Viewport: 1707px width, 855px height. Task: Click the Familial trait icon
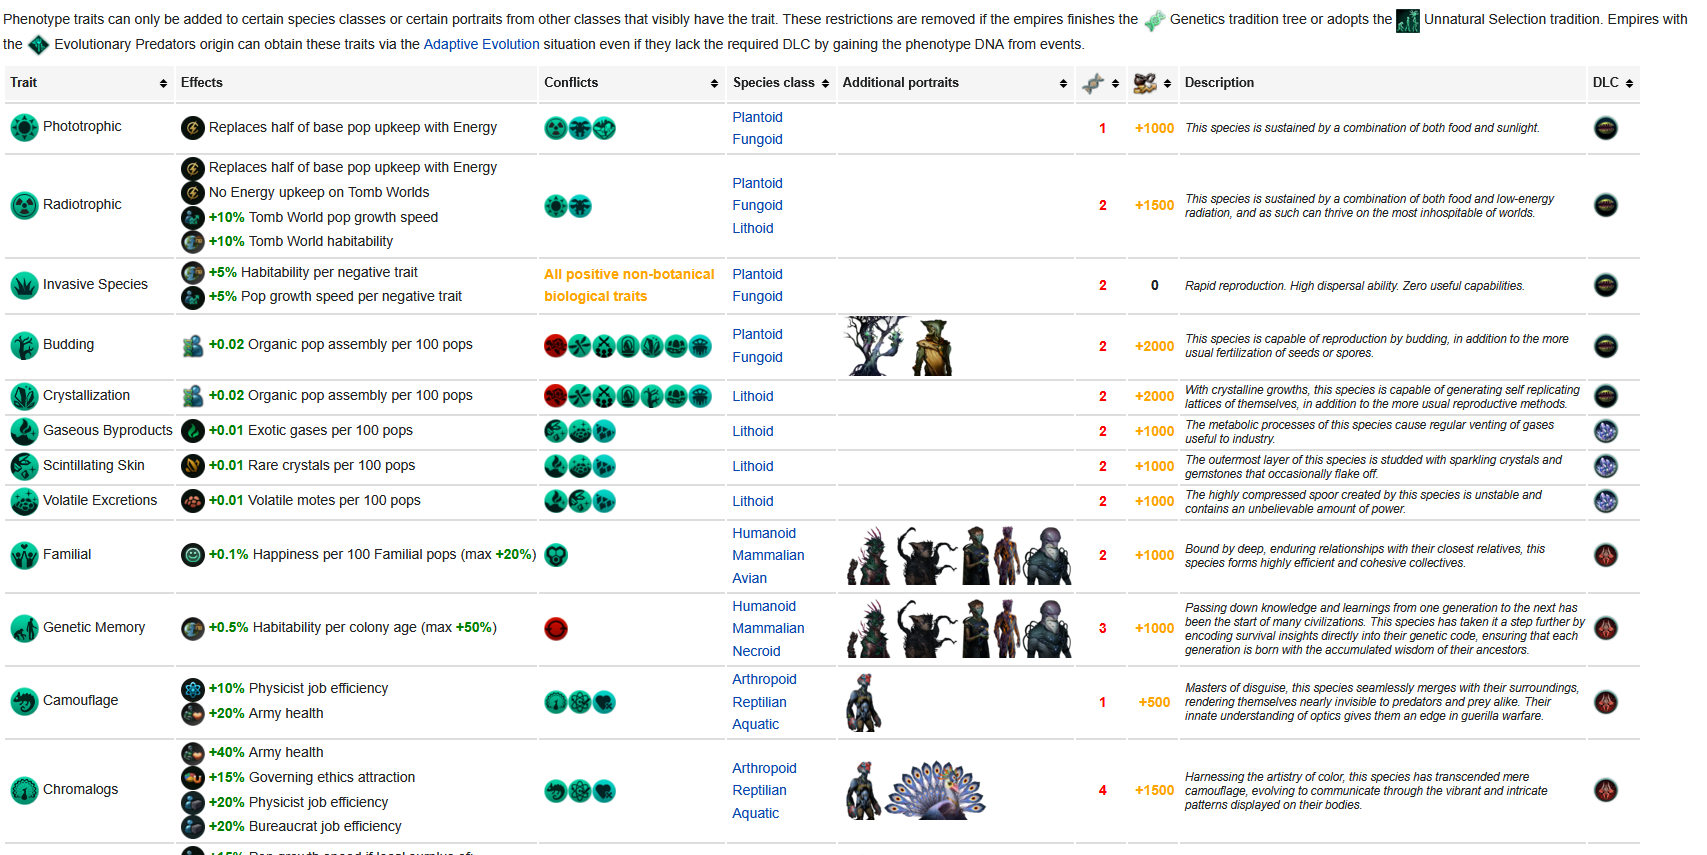point(24,555)
